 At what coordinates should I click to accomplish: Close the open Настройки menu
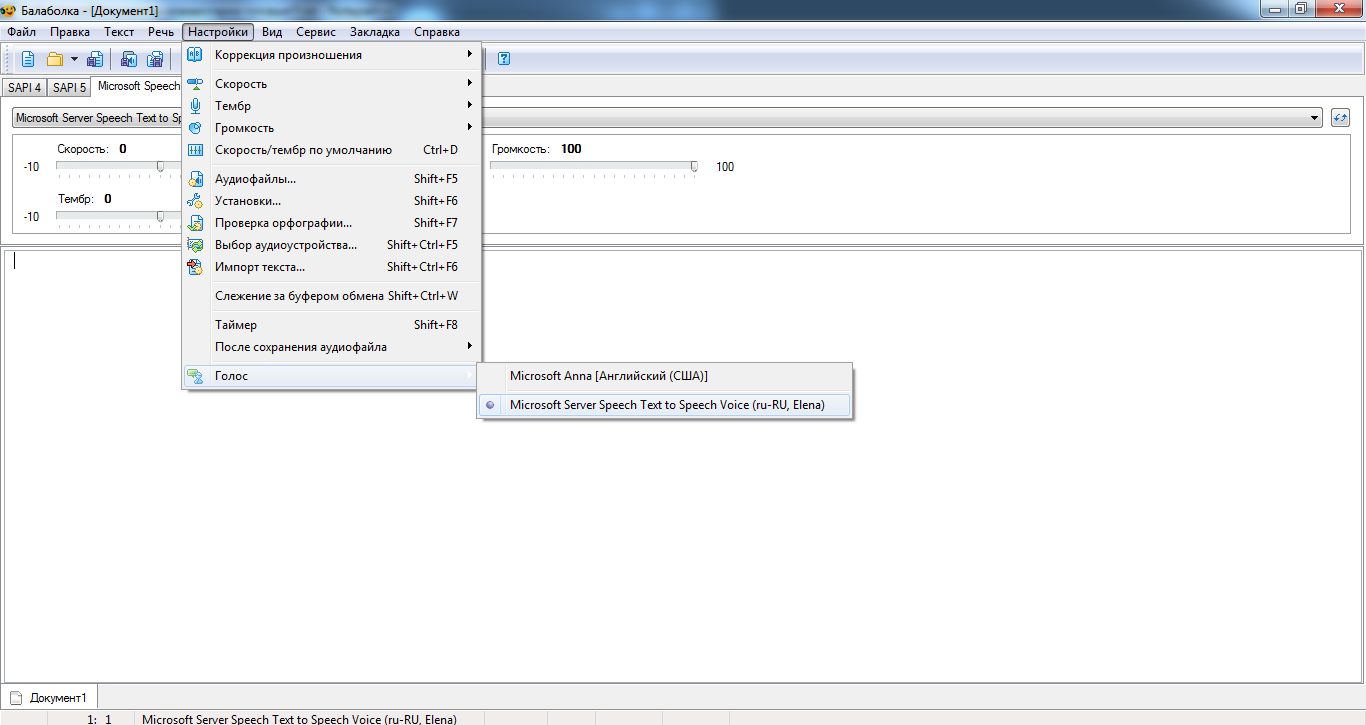[x=218, y=32]
